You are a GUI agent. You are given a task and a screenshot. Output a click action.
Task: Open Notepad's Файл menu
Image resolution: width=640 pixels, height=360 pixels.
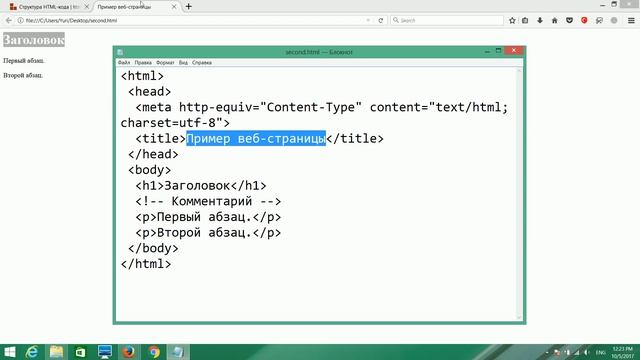[x=124, y=63]
